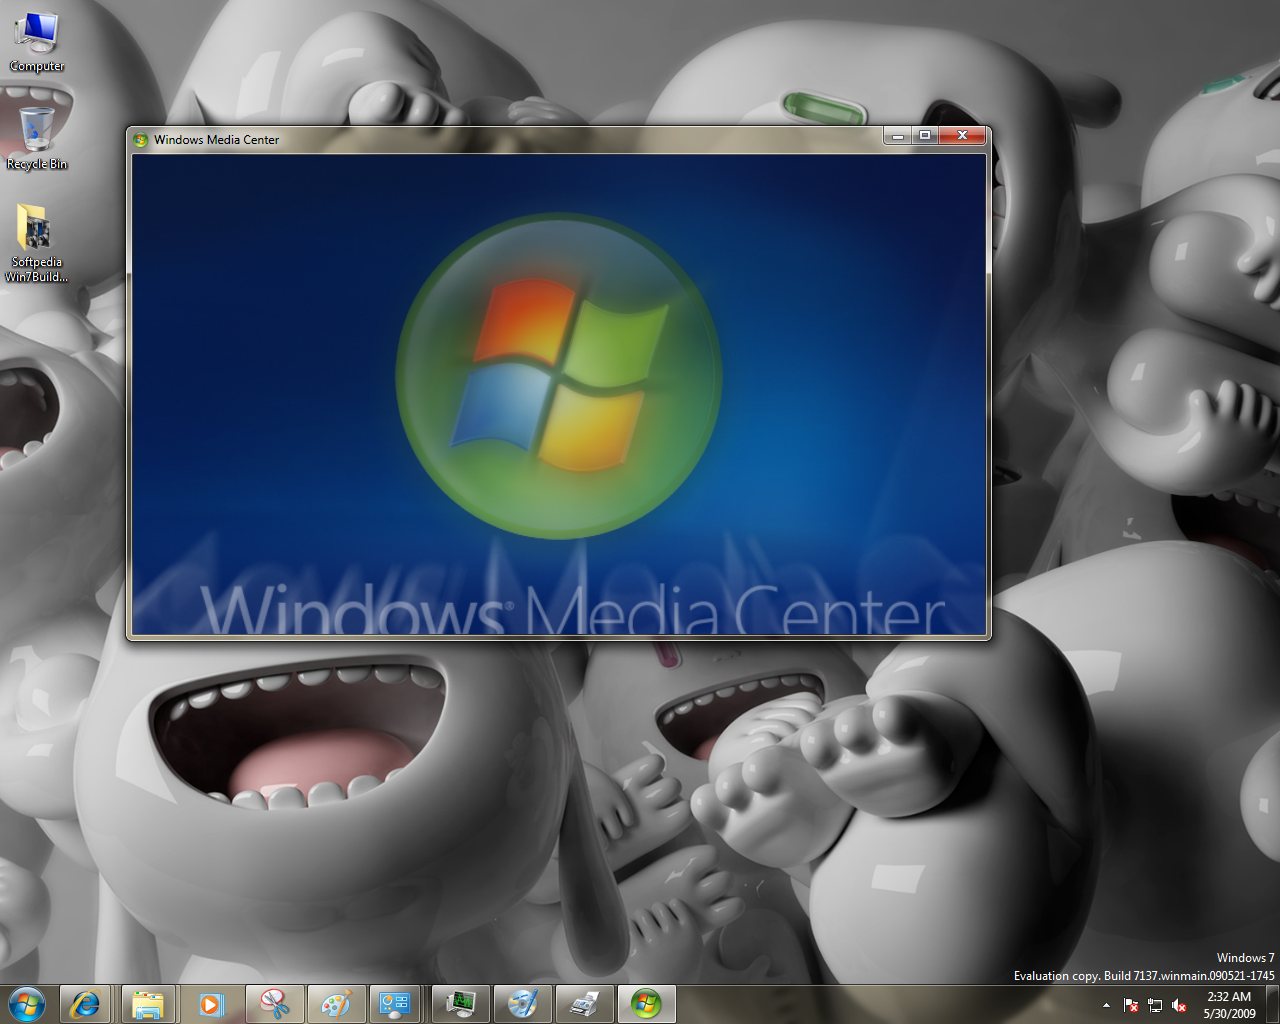This screenshot has width=1280, height=1024.
Task: Open the Resource Monitor taskbar icon
Action: (460, 1004)
